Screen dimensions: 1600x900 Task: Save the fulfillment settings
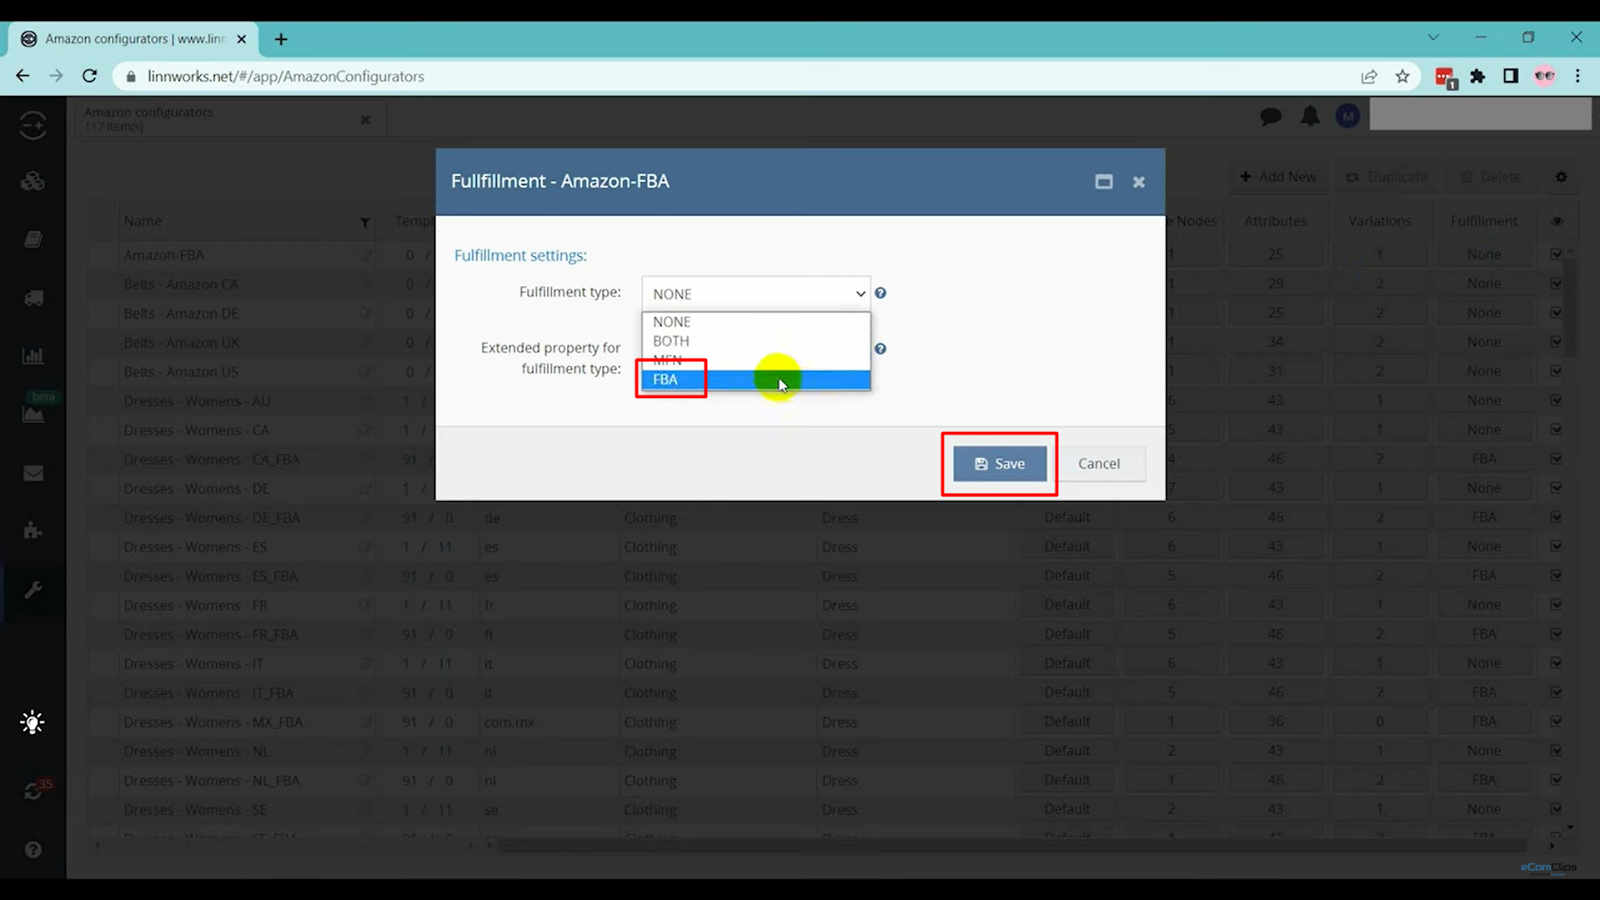click(x=1000, y=464)
